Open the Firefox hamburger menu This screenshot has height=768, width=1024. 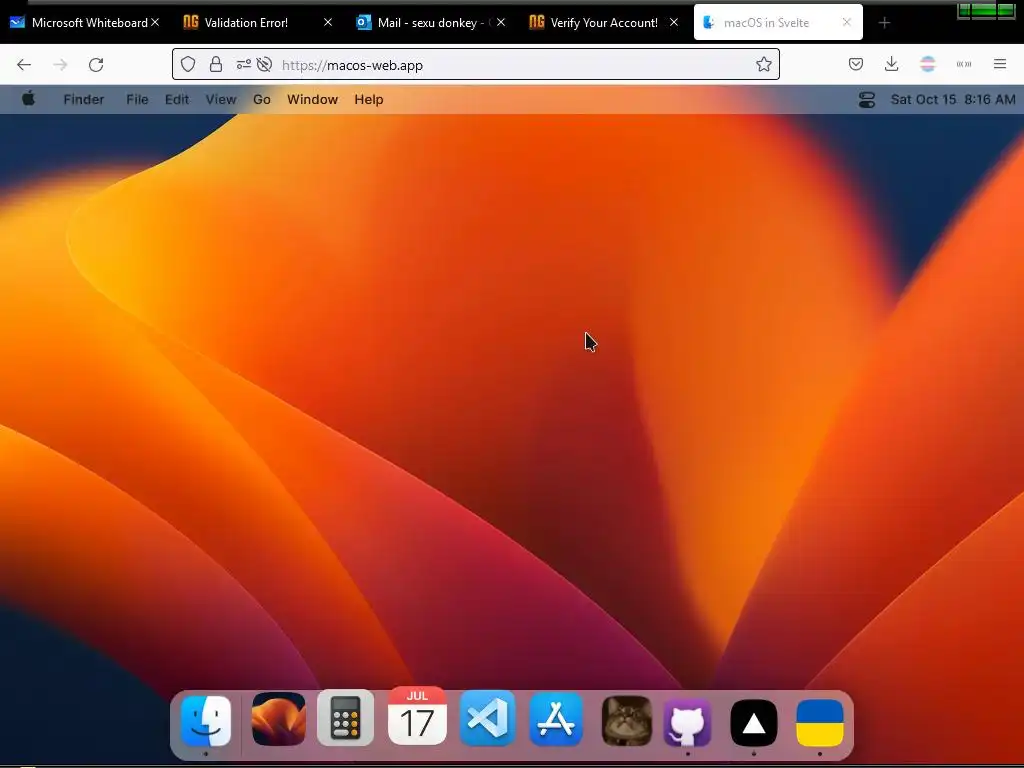point(1000,64)
